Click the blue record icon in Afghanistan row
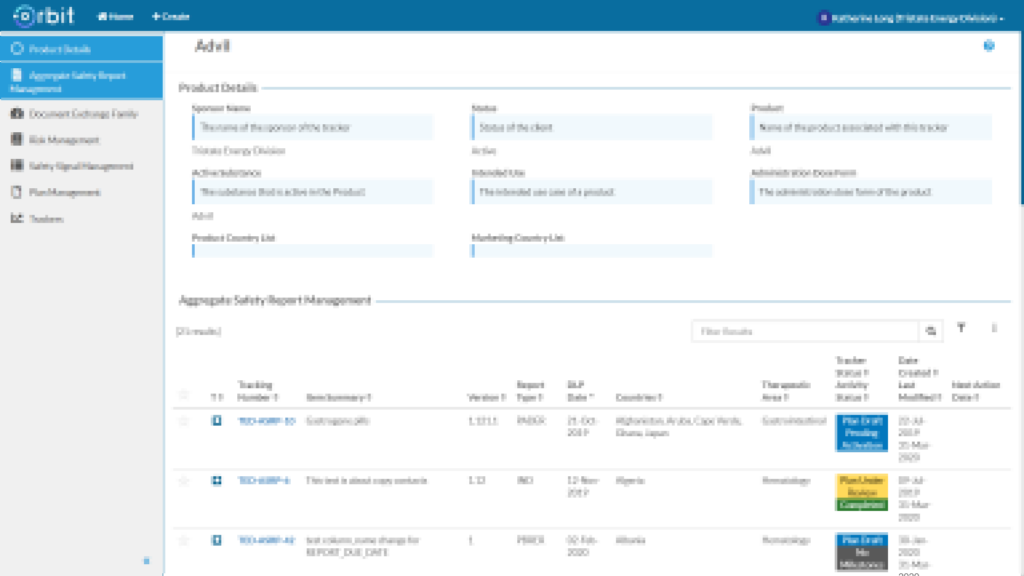Screen dimensions: 1024x576 [216, 421]
